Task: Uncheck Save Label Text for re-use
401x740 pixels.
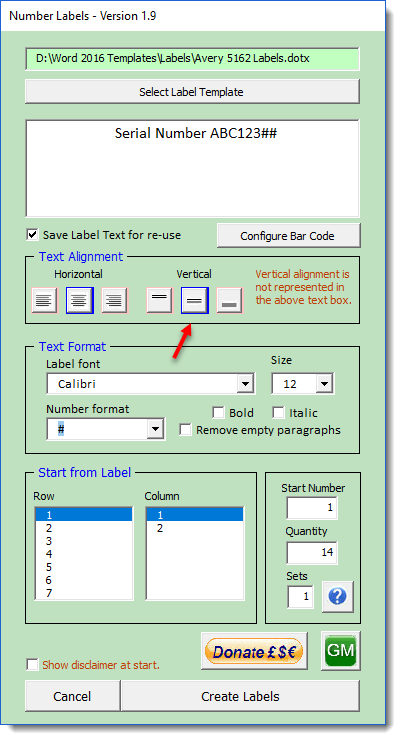Action: click(32, 235)
